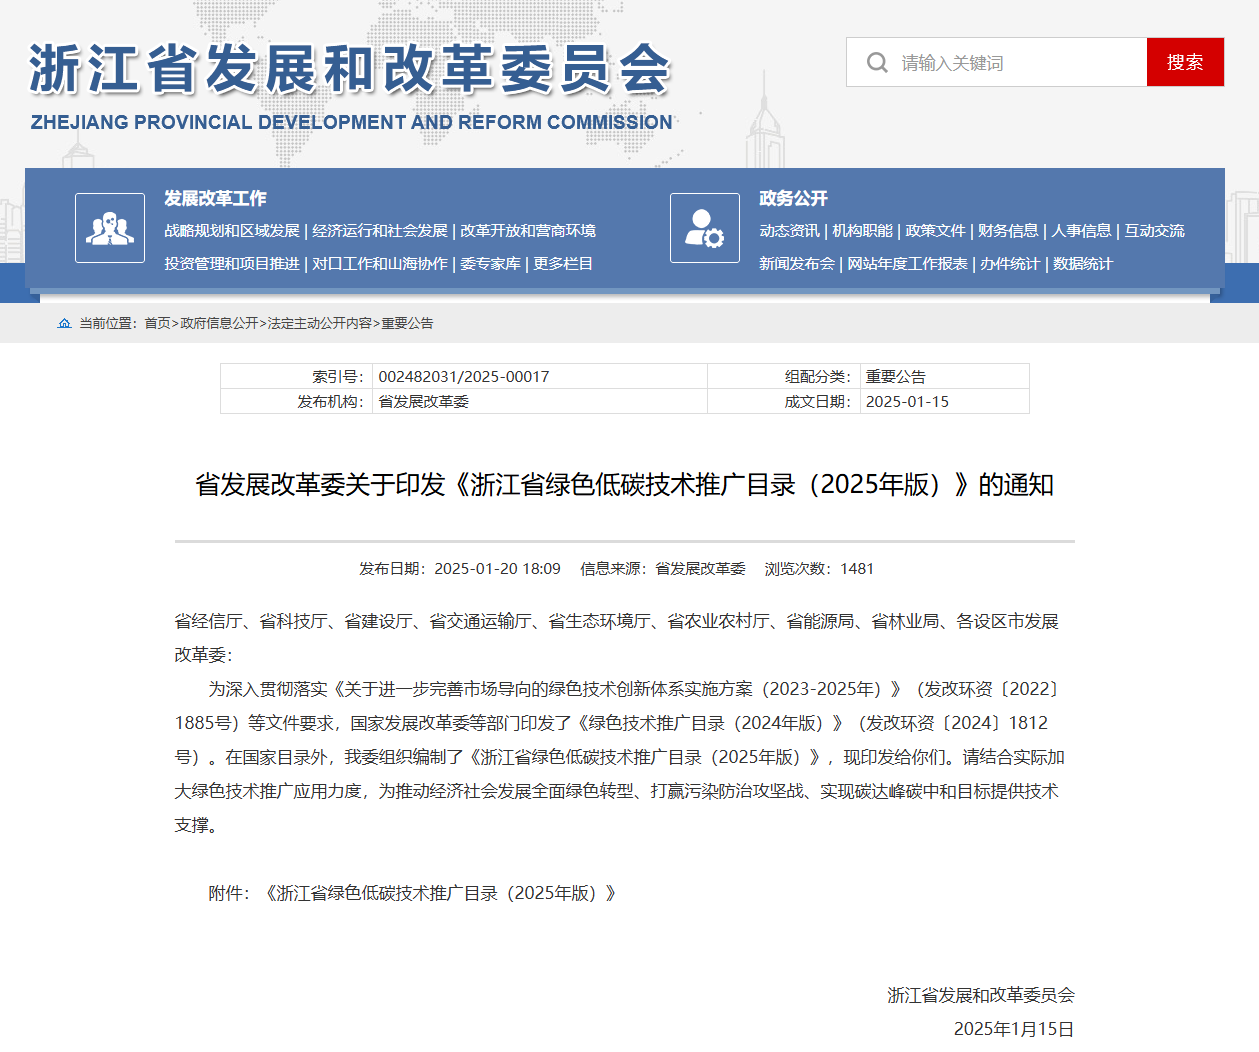Viewport: 1259px width, 1052px height.
Task: Click the home icon in breadcrumb
Action: [65, 323]
